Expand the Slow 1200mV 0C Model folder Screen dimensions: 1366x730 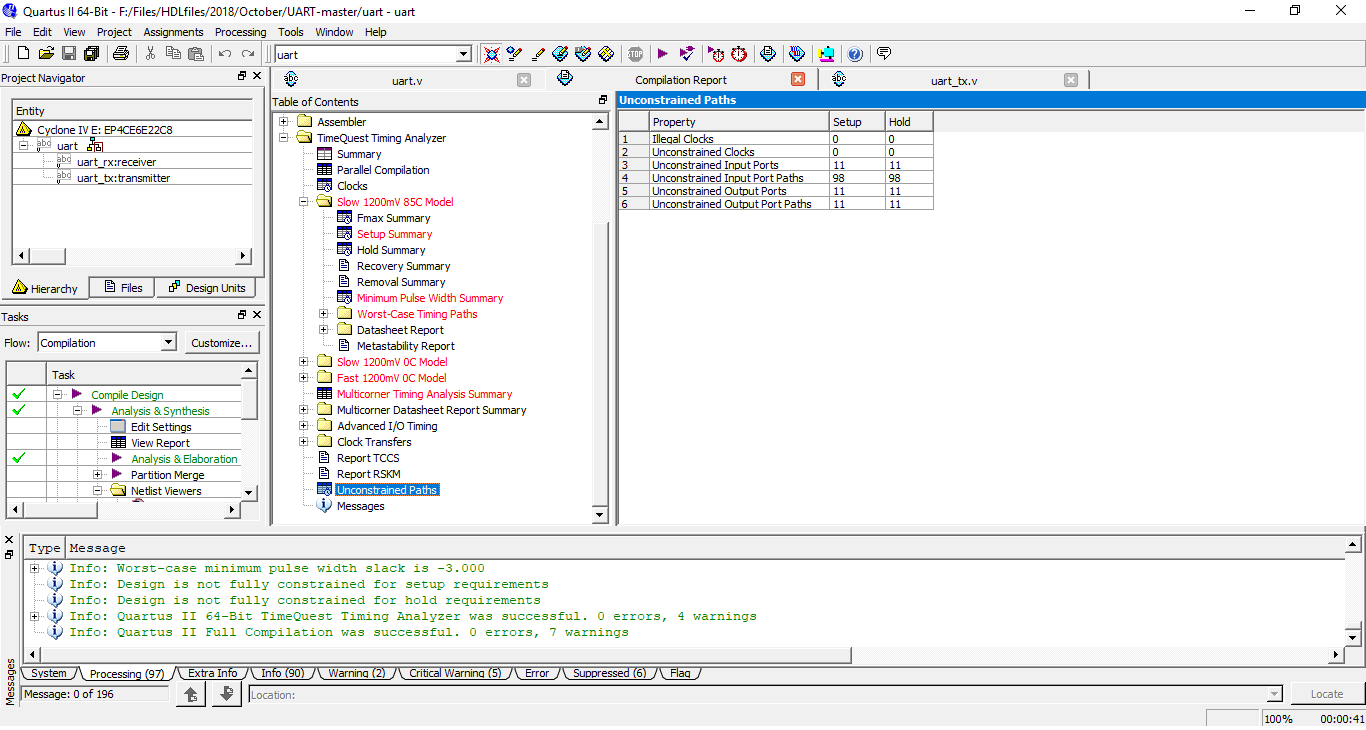(x=304, y=362)
